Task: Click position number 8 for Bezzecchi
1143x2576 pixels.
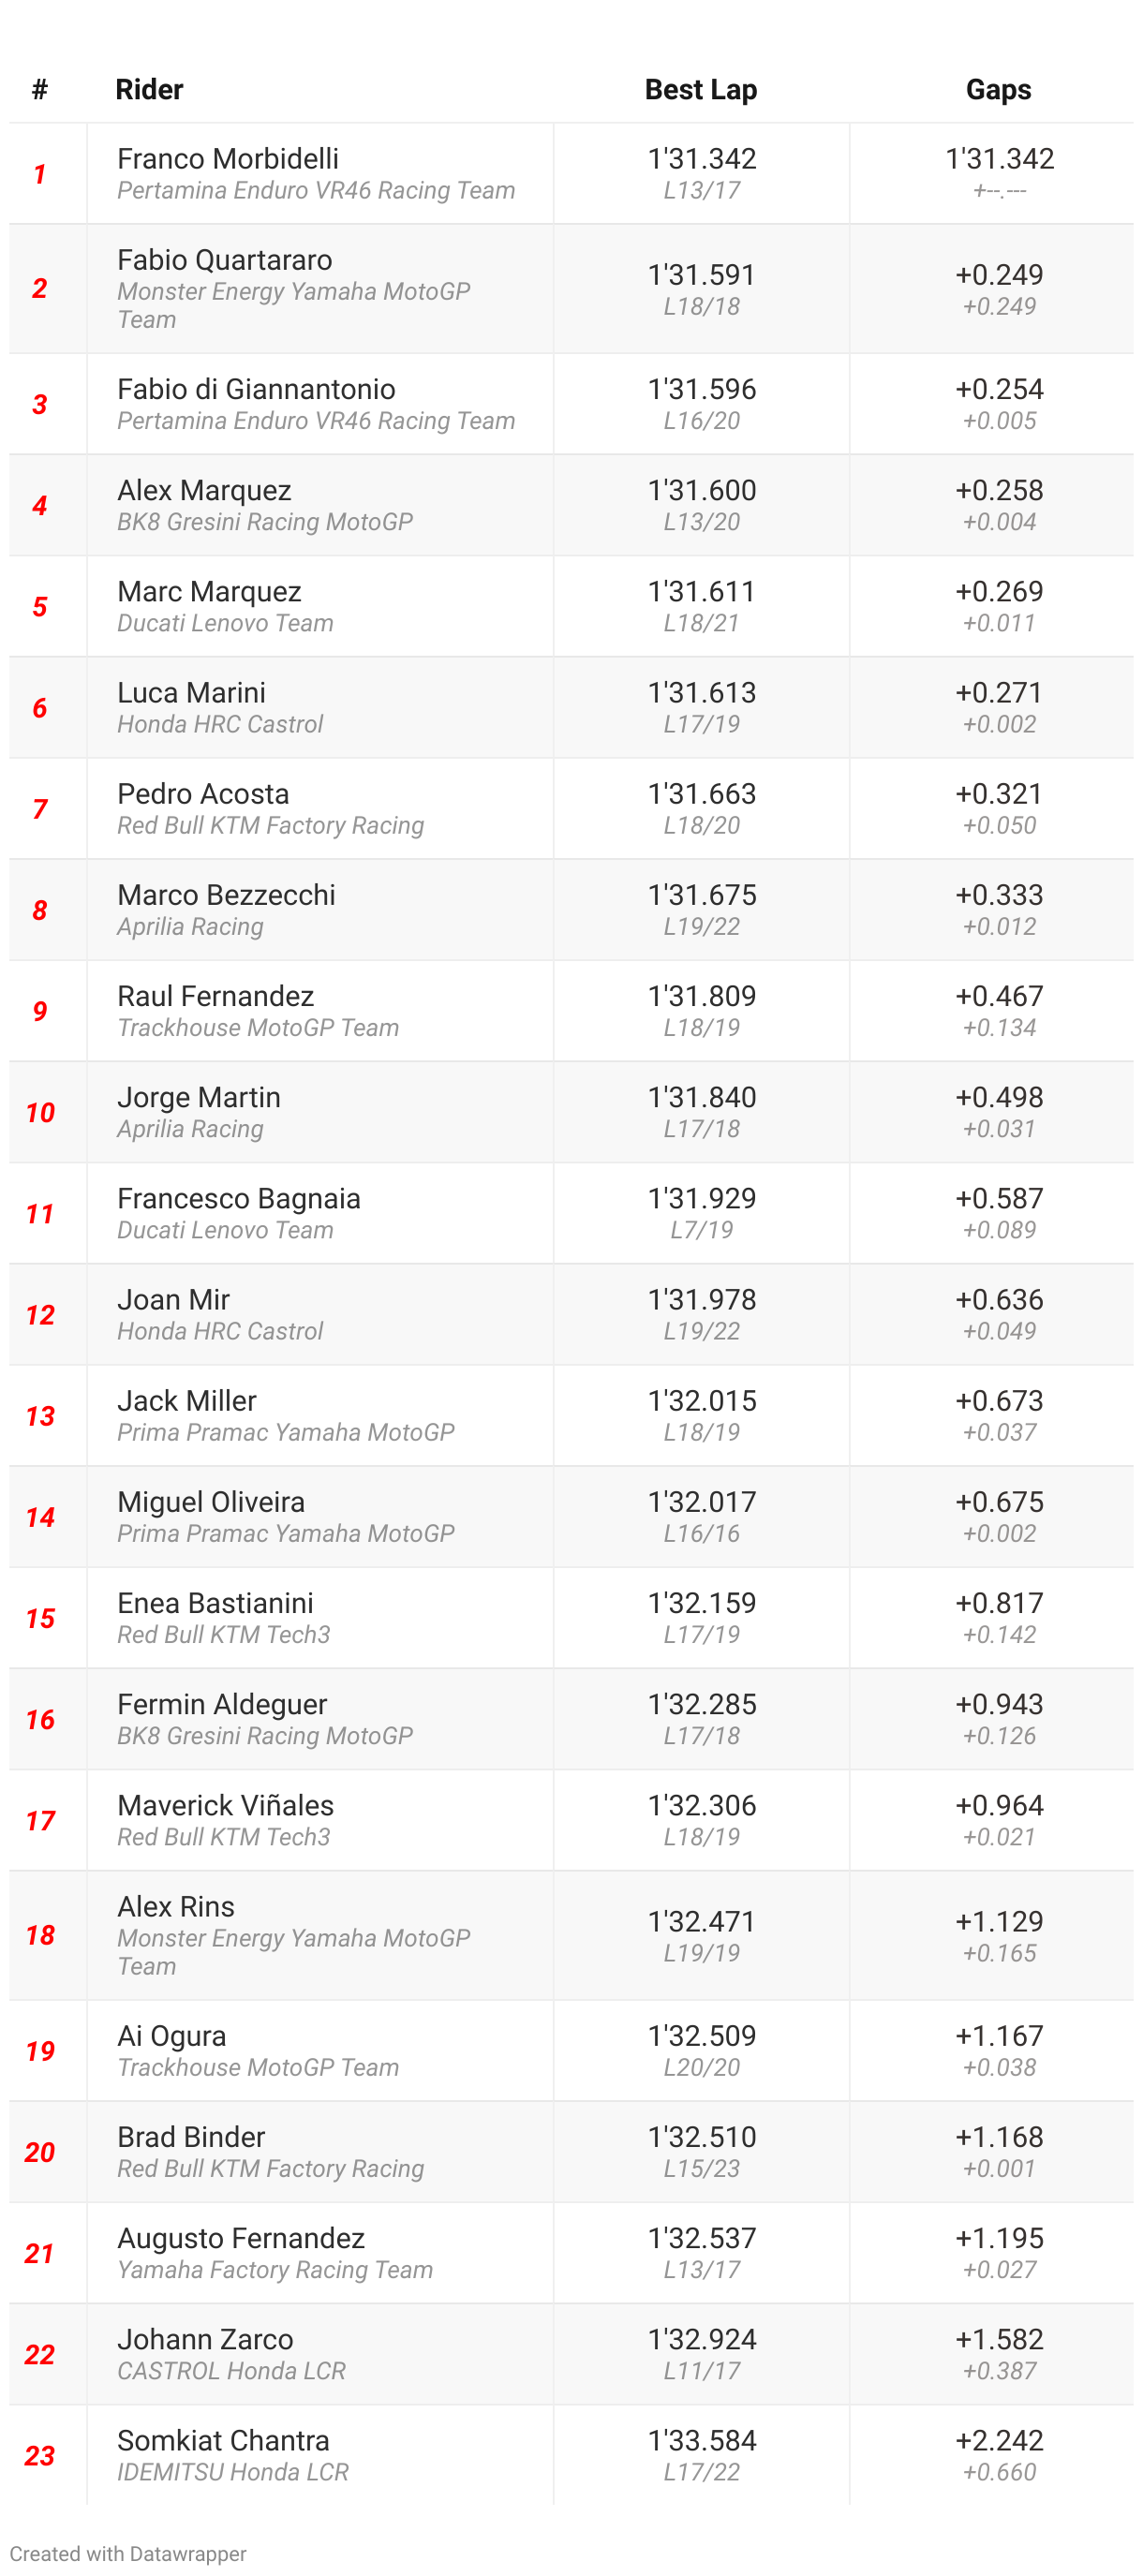Action: click(x=40, y=911)
